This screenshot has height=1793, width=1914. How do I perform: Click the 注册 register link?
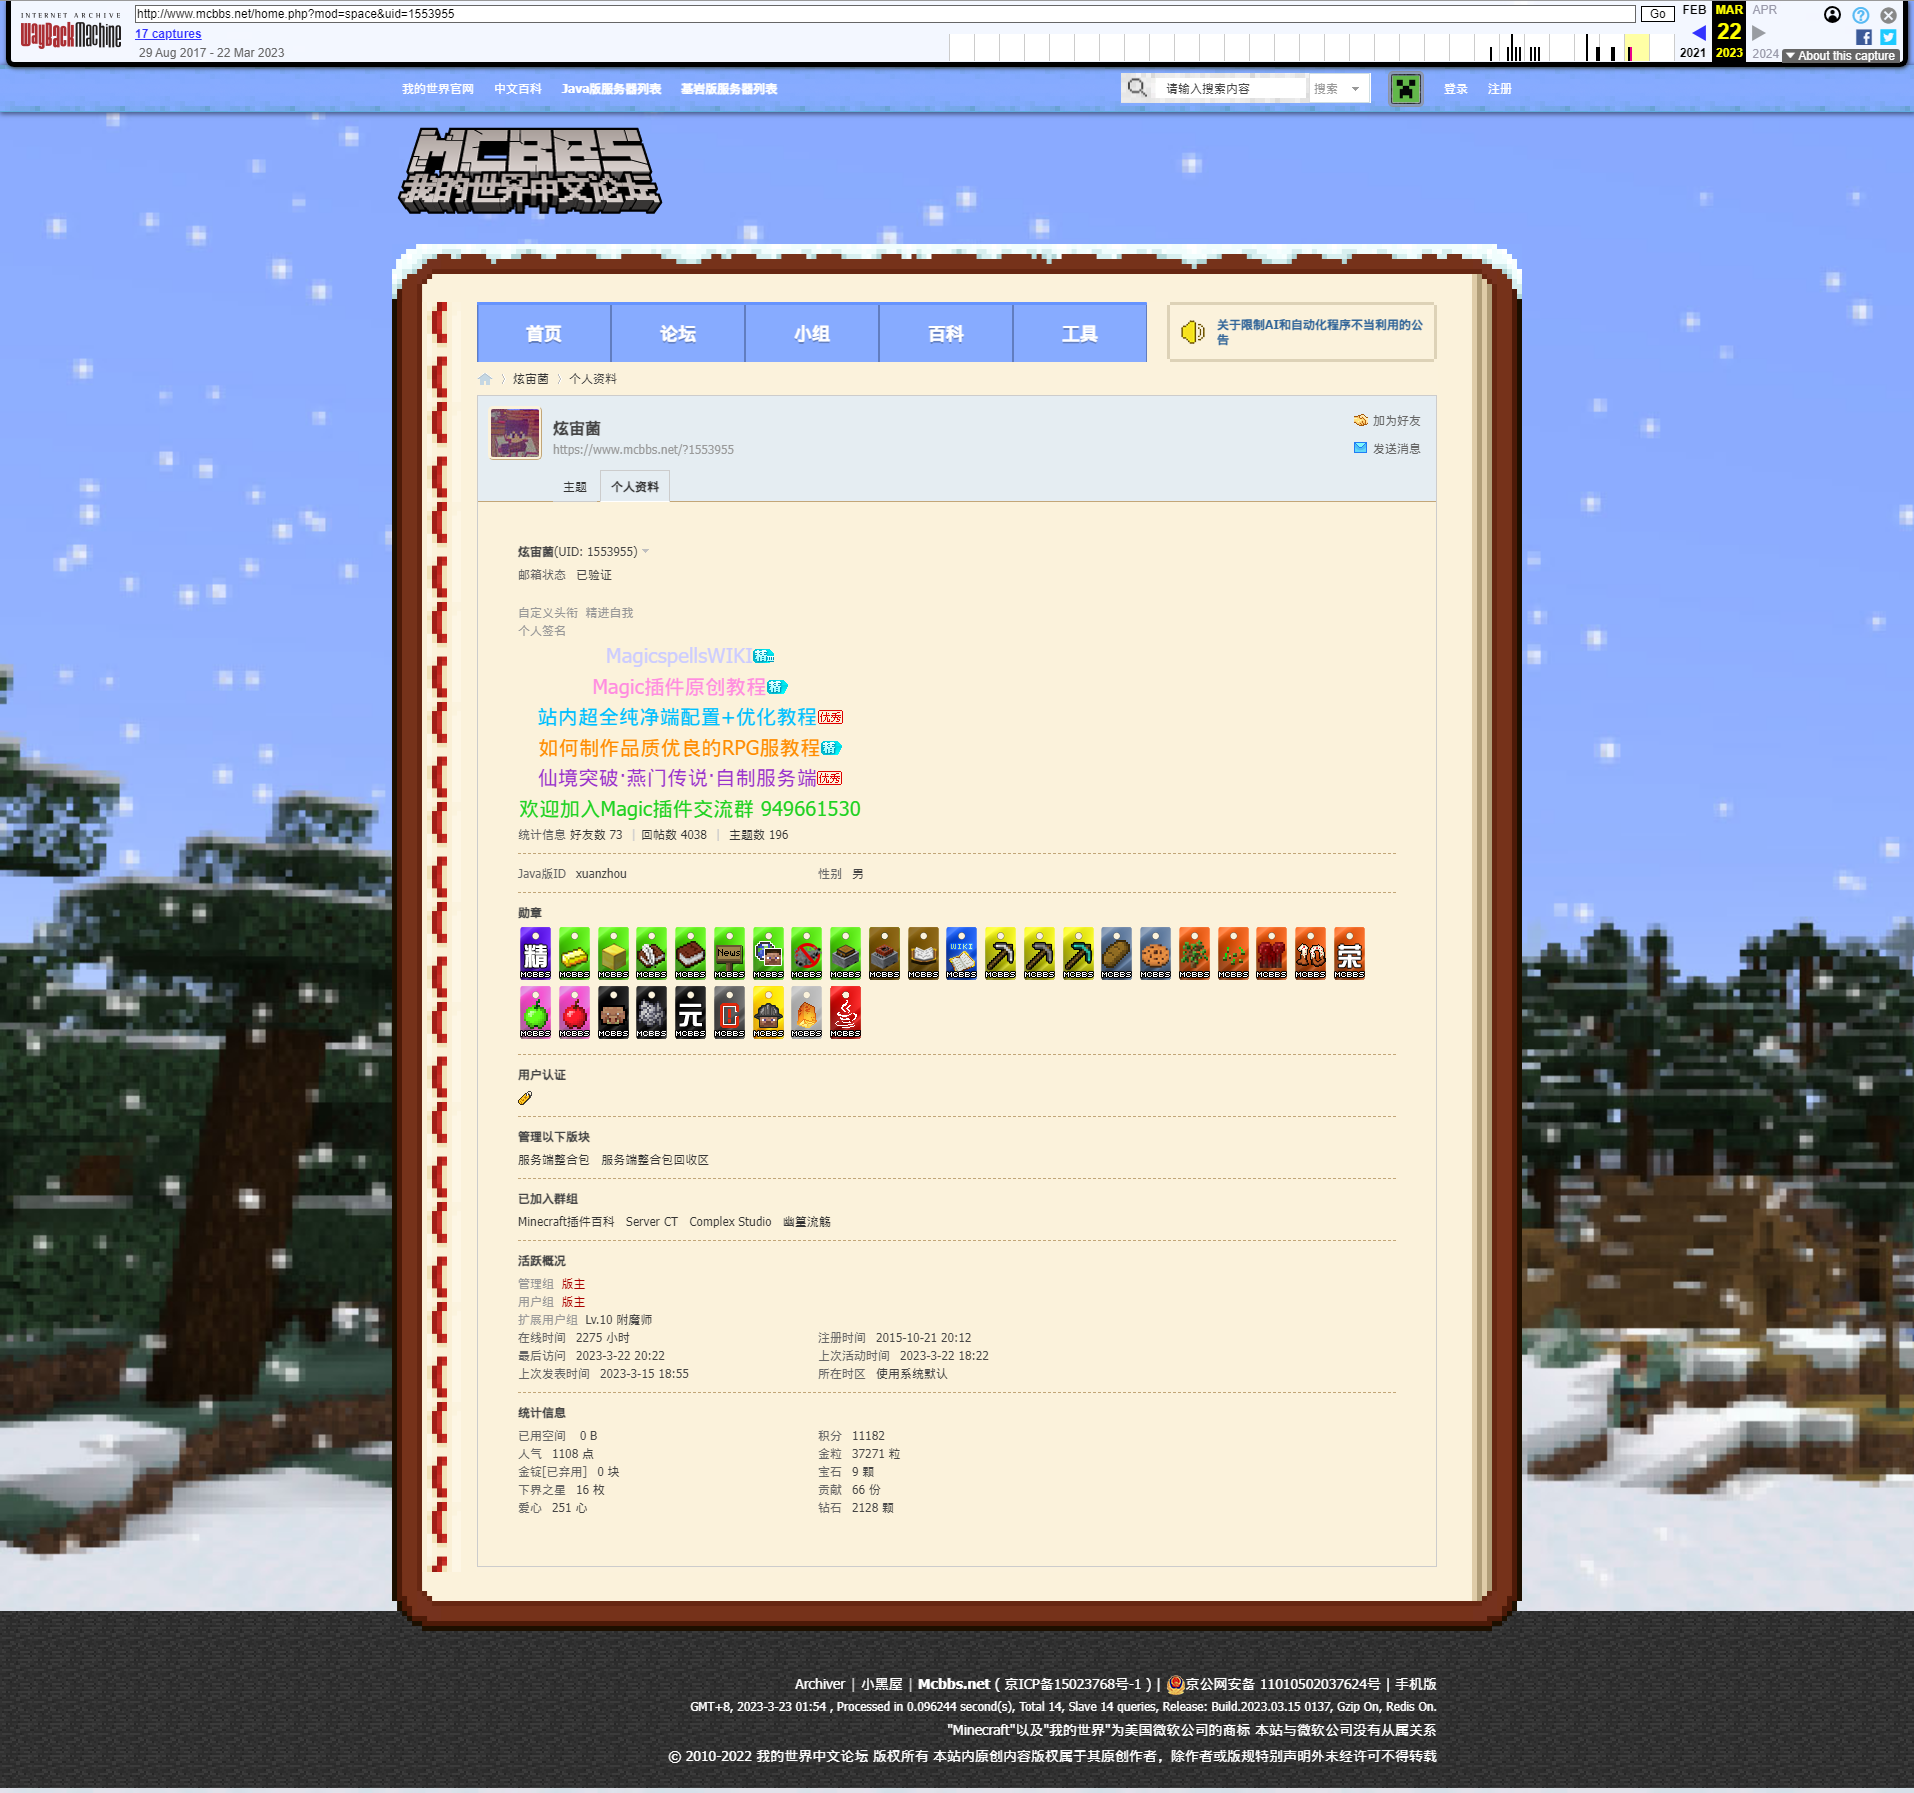pos(1500,89)
